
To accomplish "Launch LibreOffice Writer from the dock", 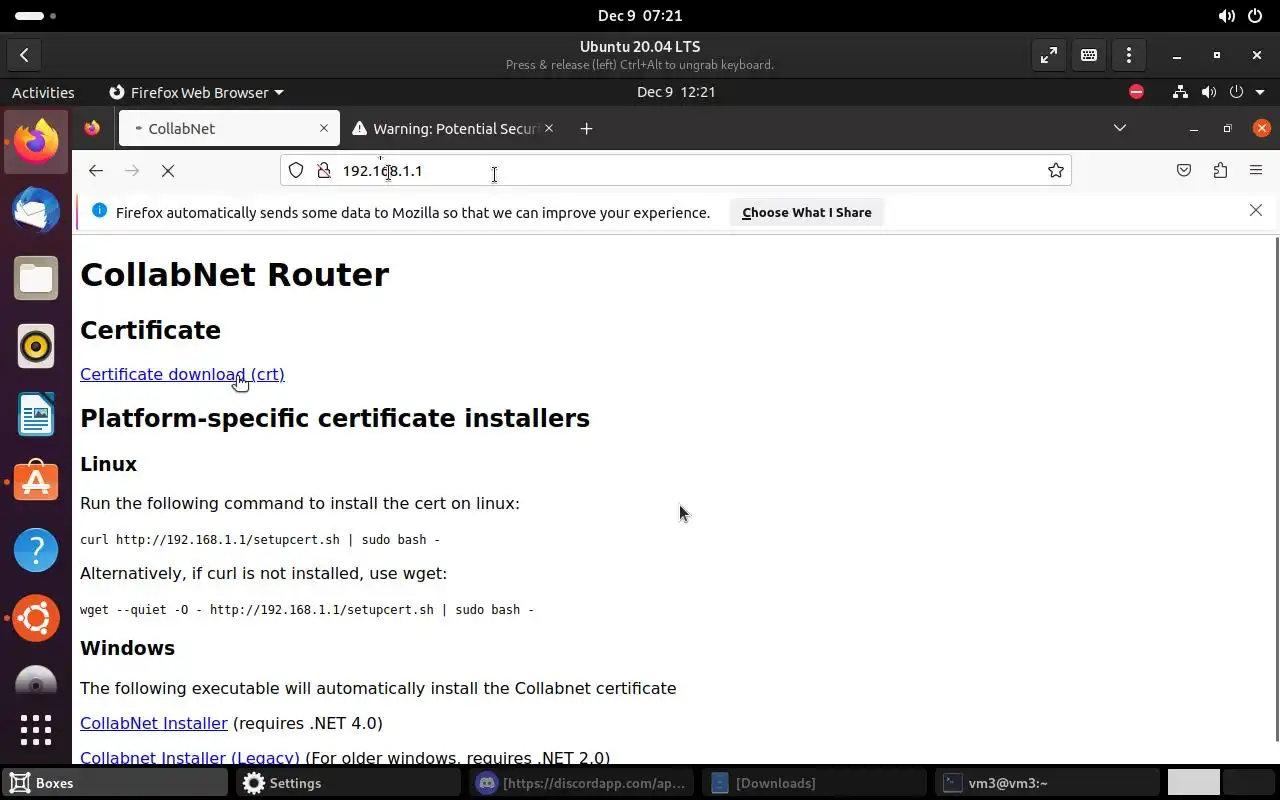I will [x=36, y=414].
